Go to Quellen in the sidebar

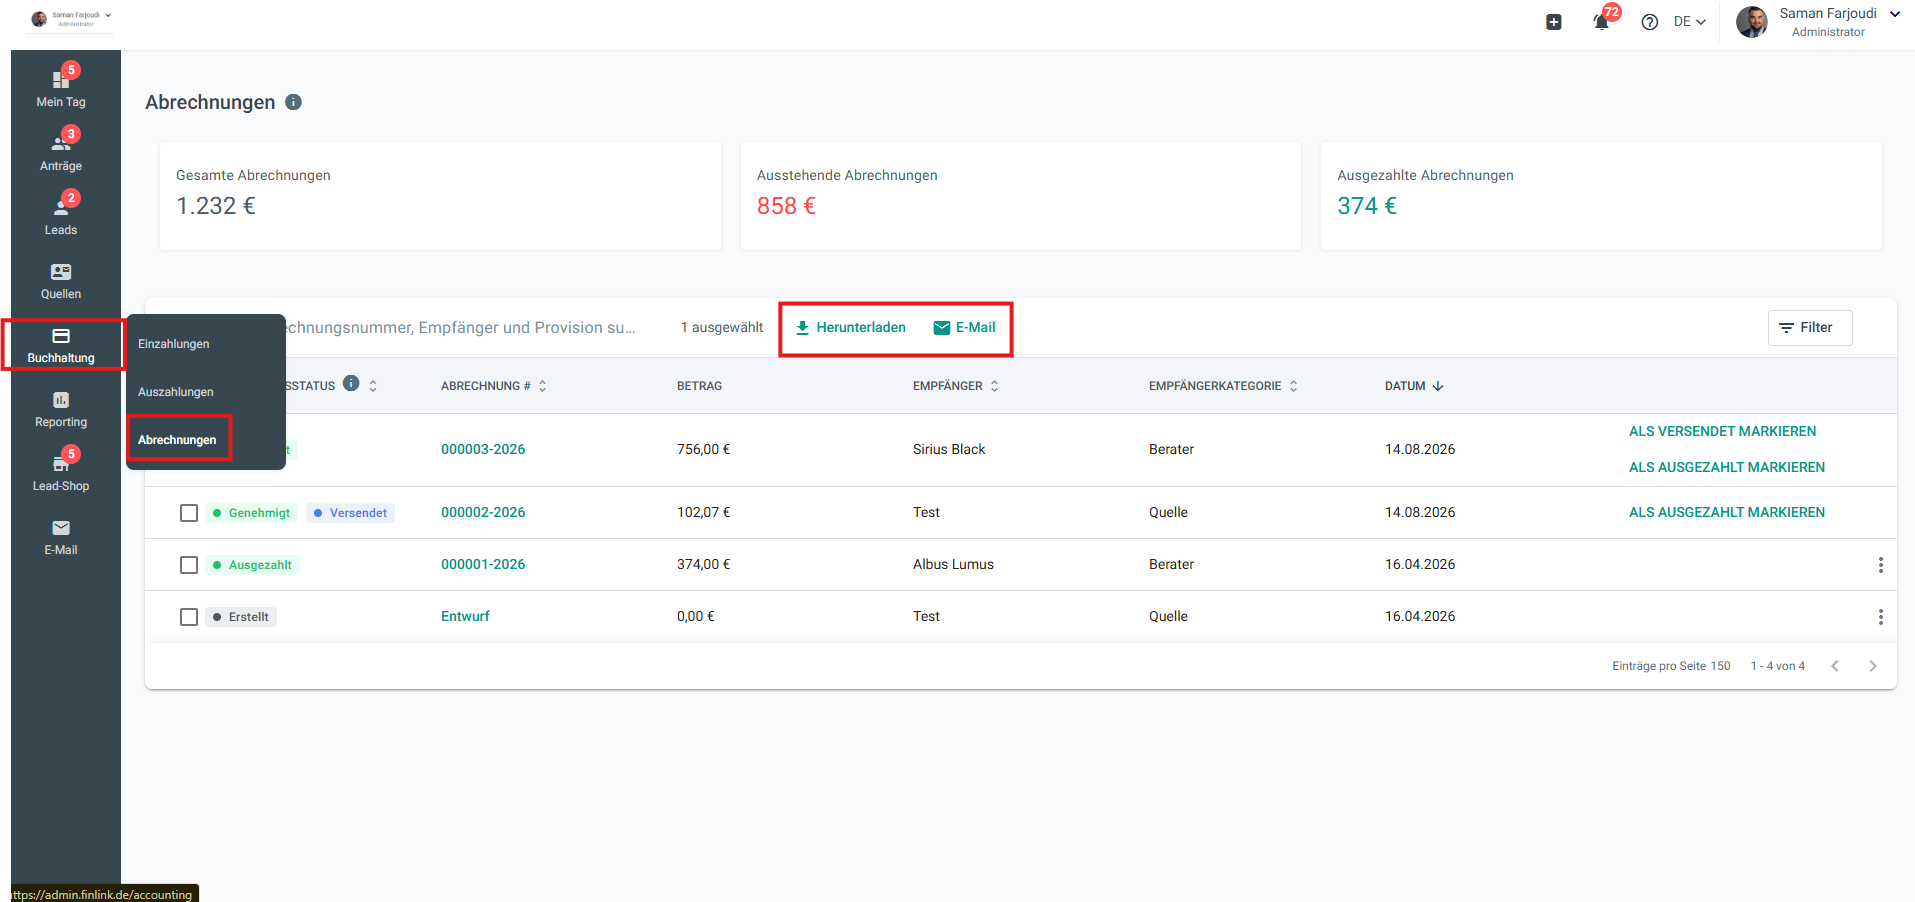click(x=61, y=279)
